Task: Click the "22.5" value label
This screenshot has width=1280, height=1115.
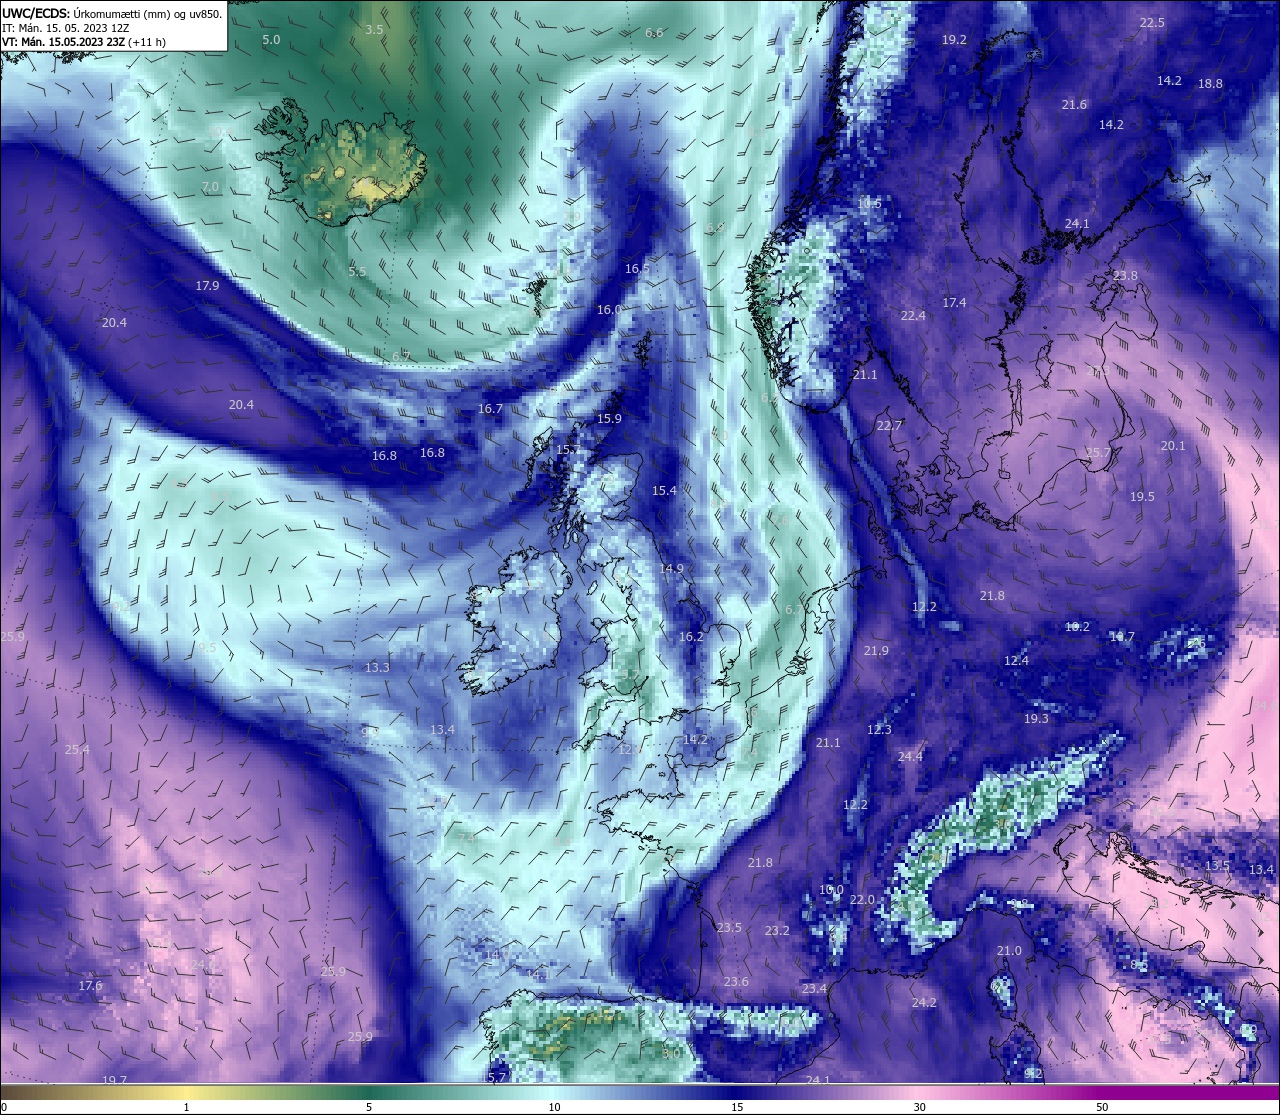Action: 1152,22
